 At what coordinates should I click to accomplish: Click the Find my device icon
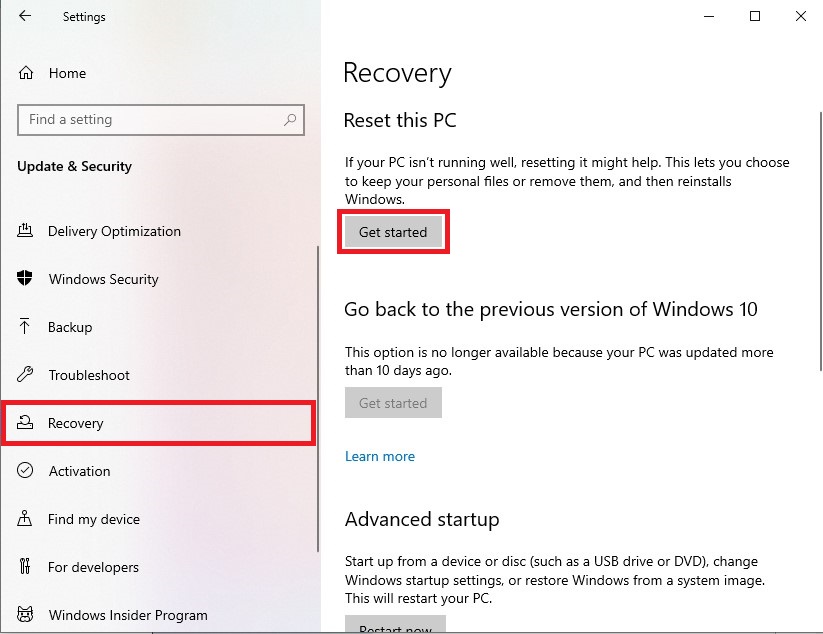coord(25,519)
